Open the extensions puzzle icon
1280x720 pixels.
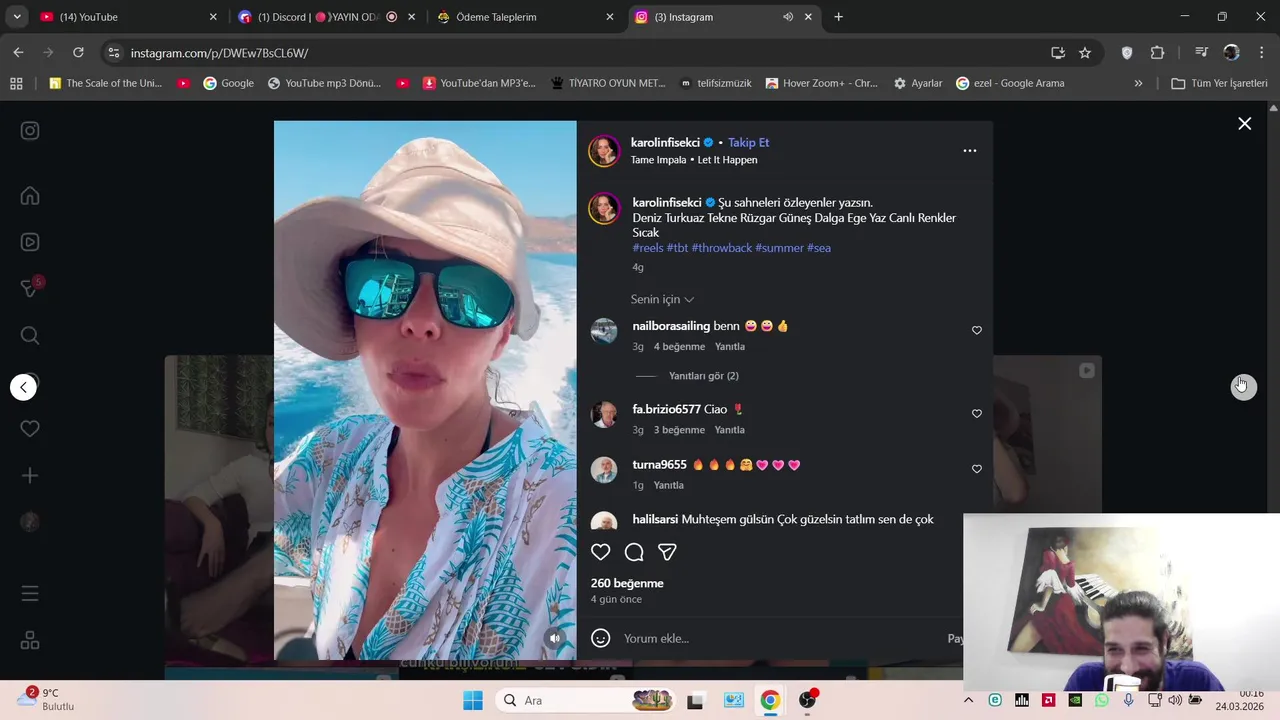pyautogui.click(x=1157, y=53)
